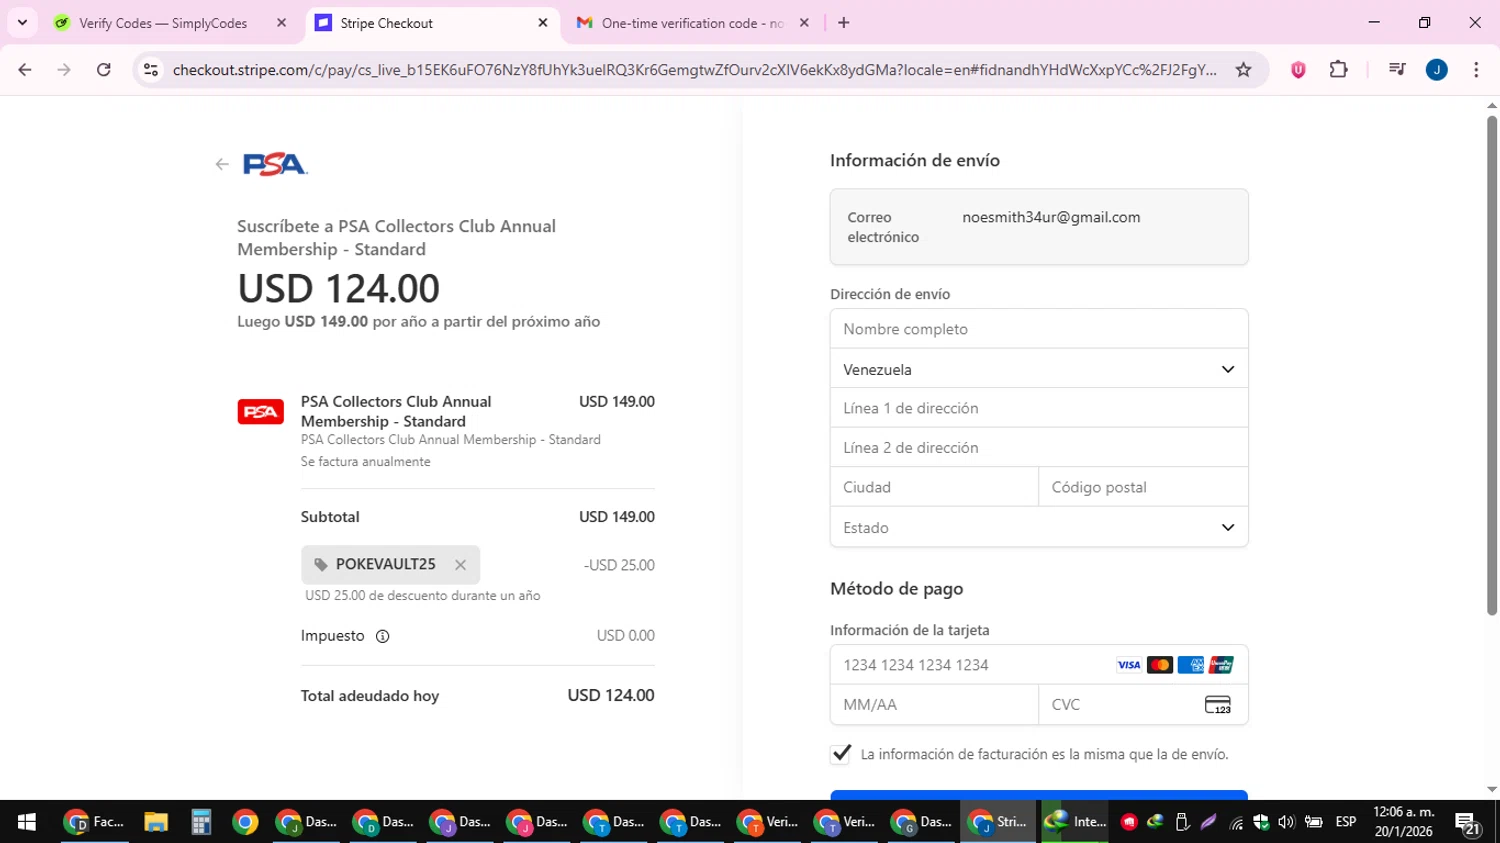Viewport: 1500px width, 843px height.
Task: Focus the Nombre completo field
Action: (1039, 329)
